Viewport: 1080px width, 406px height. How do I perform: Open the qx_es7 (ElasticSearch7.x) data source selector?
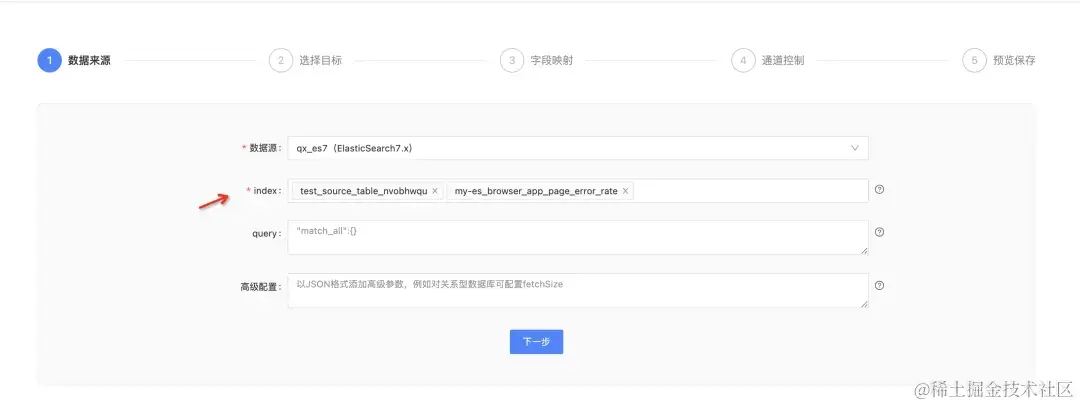tap(578, 148)
